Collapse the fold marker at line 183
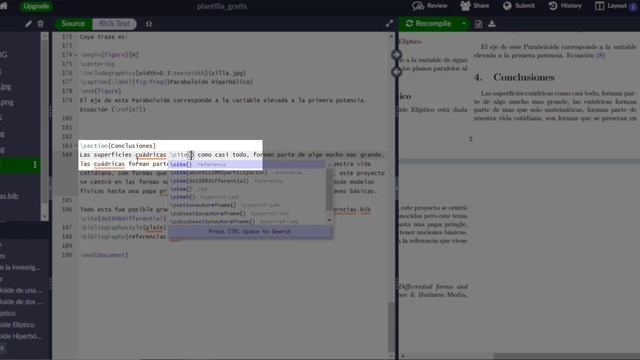This screenshot has width=640, height=360. click(76, 146)
